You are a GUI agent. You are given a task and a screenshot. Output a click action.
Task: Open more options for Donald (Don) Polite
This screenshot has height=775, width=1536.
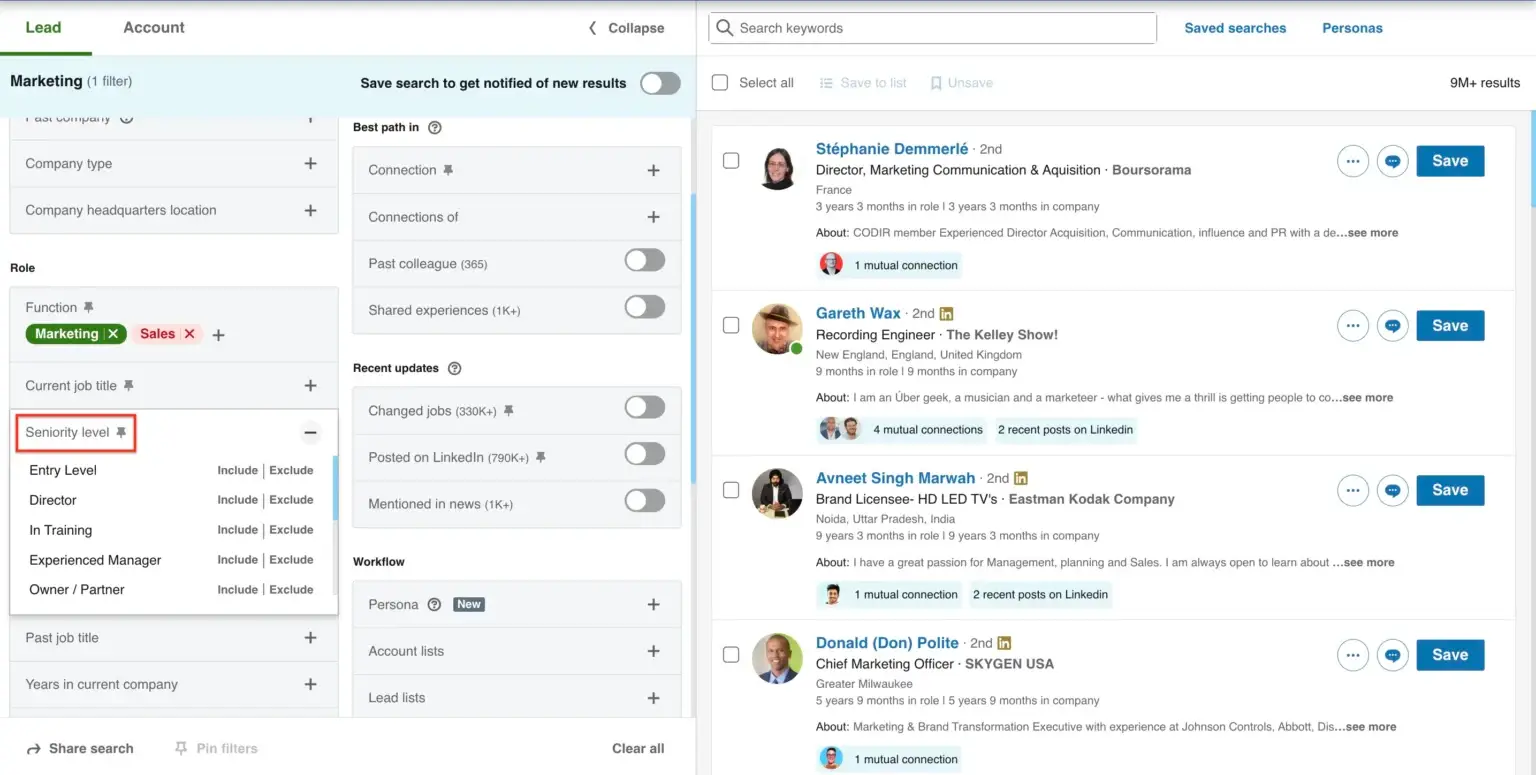pos(1352,655)
